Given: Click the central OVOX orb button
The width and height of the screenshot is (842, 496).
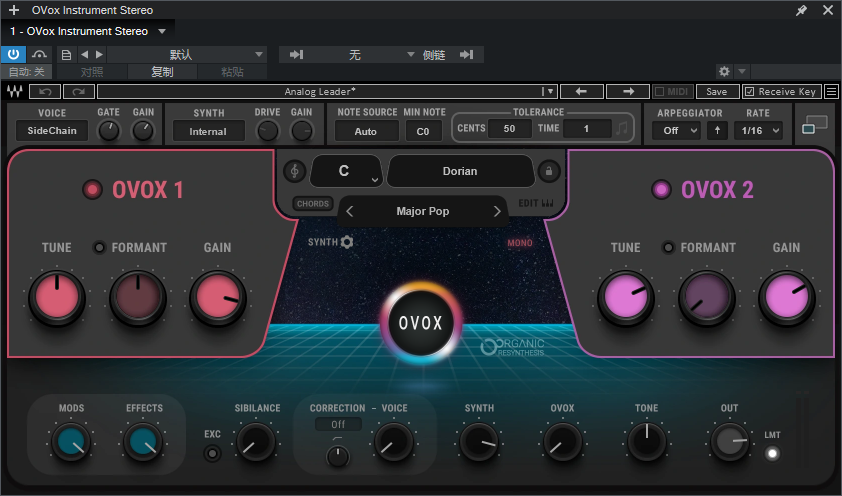Looking at the screenshot, I should tap(421, 323).
